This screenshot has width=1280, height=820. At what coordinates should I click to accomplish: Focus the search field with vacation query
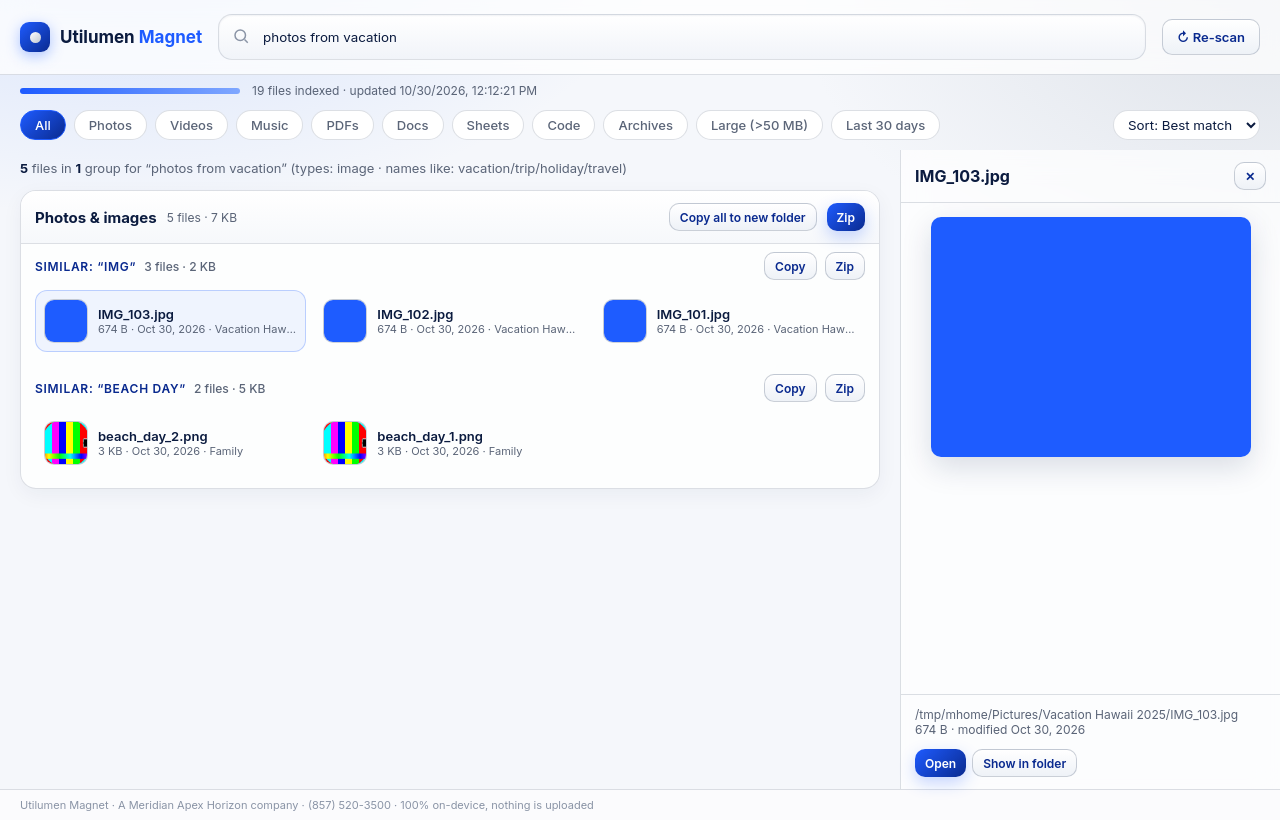coord(682,37)
